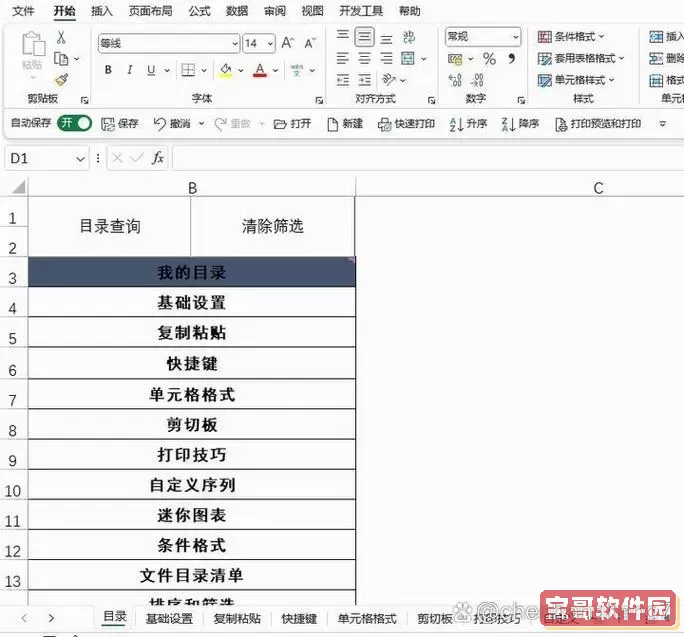Expand the borders dropdown arrow
684x637 pixels.
204,70
